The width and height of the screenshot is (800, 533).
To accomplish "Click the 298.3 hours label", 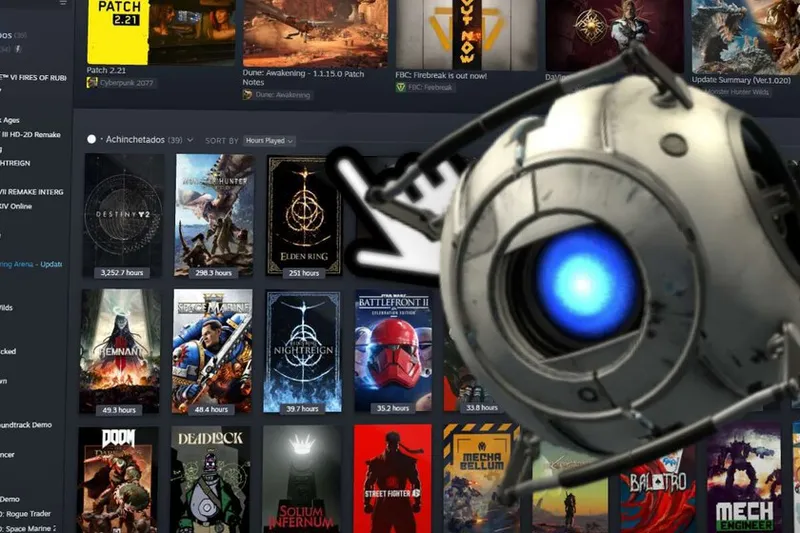I will click(213, 273).
